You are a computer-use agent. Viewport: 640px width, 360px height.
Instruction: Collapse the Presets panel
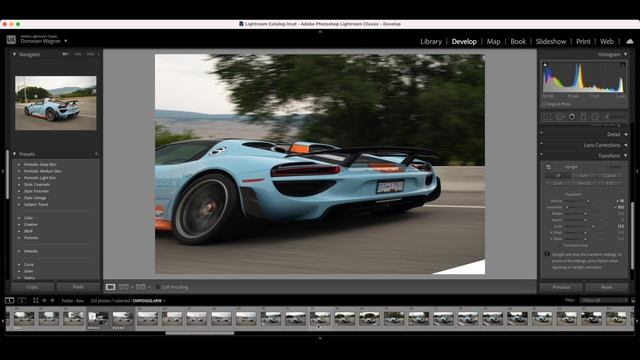[14, 154]
